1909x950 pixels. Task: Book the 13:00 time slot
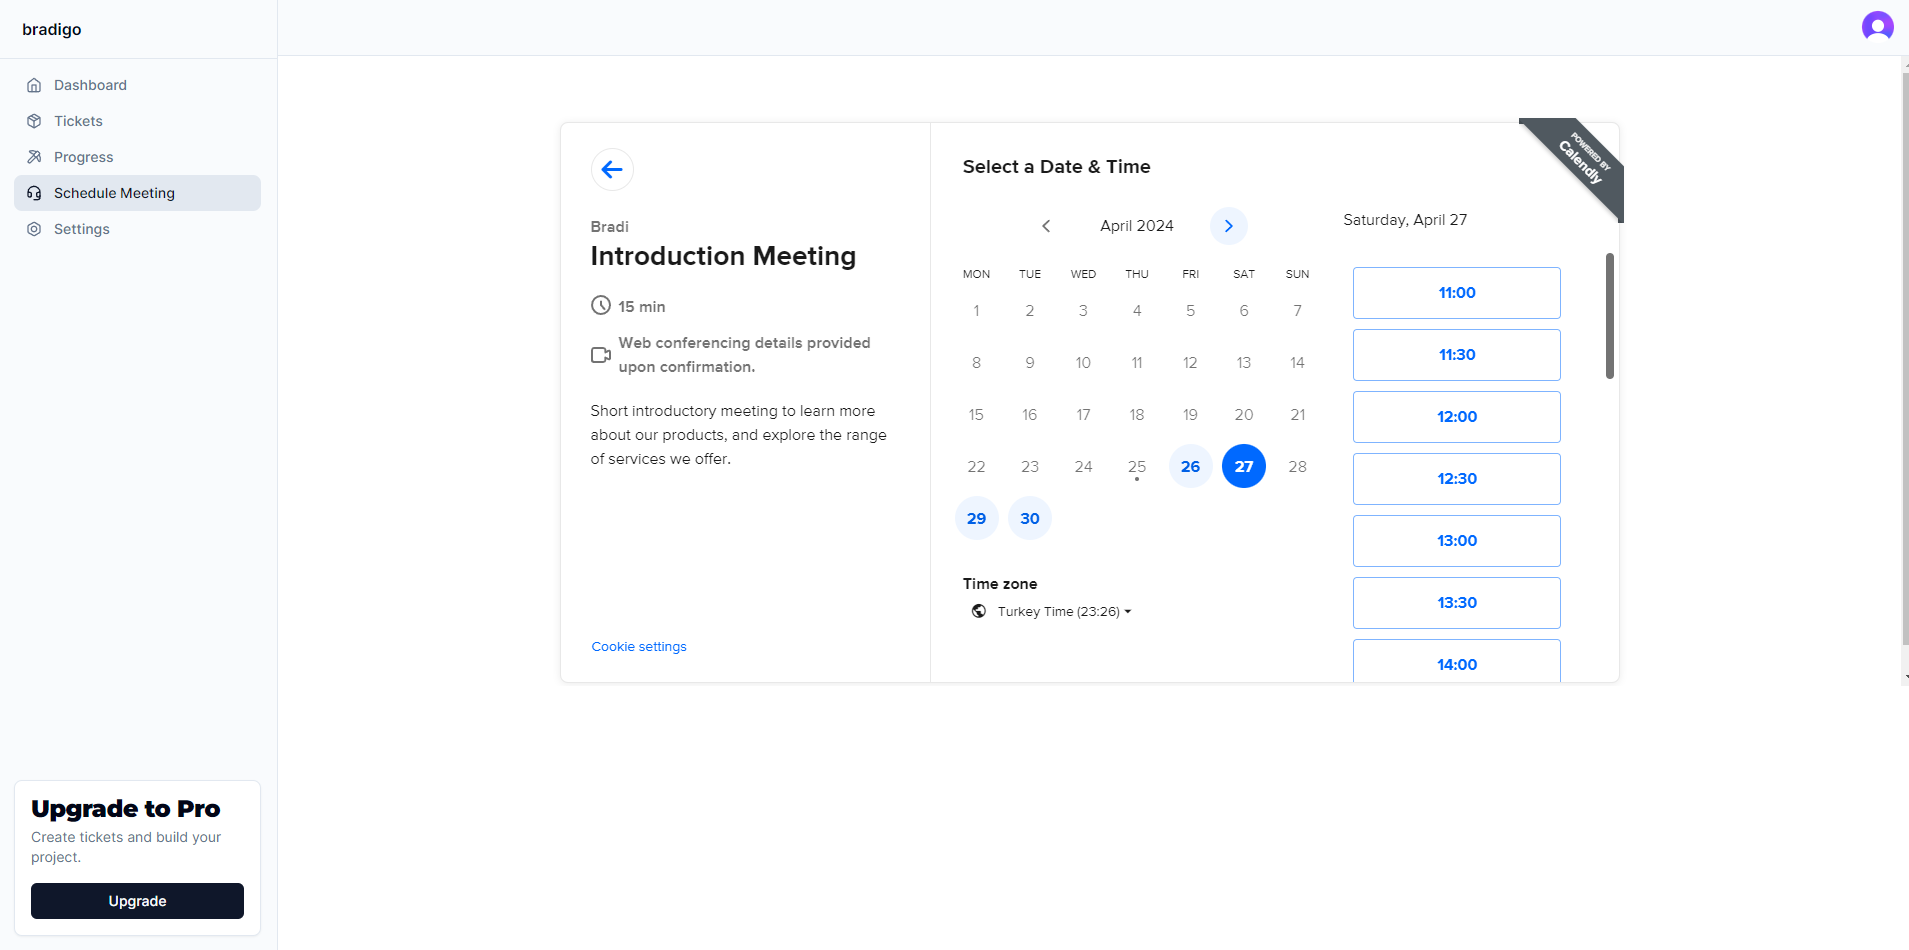tap(1457, 541)
